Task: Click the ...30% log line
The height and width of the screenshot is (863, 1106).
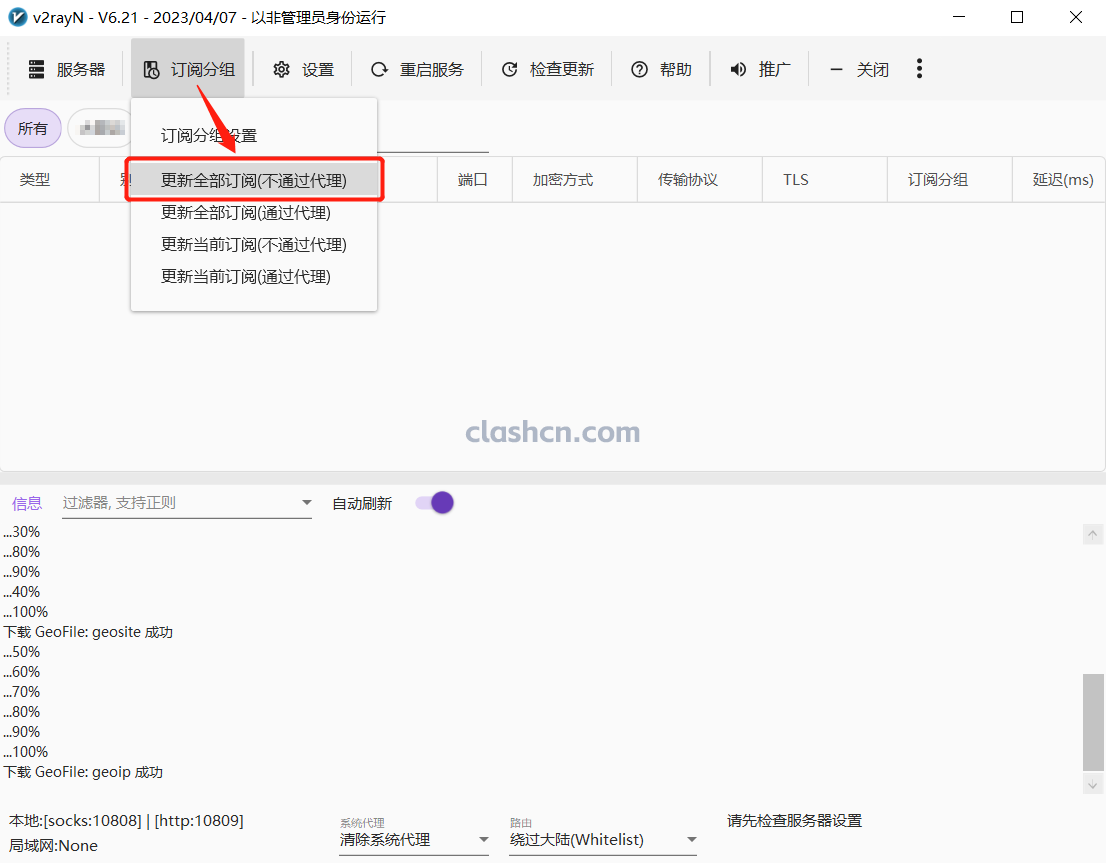Action: pos(22,531)
